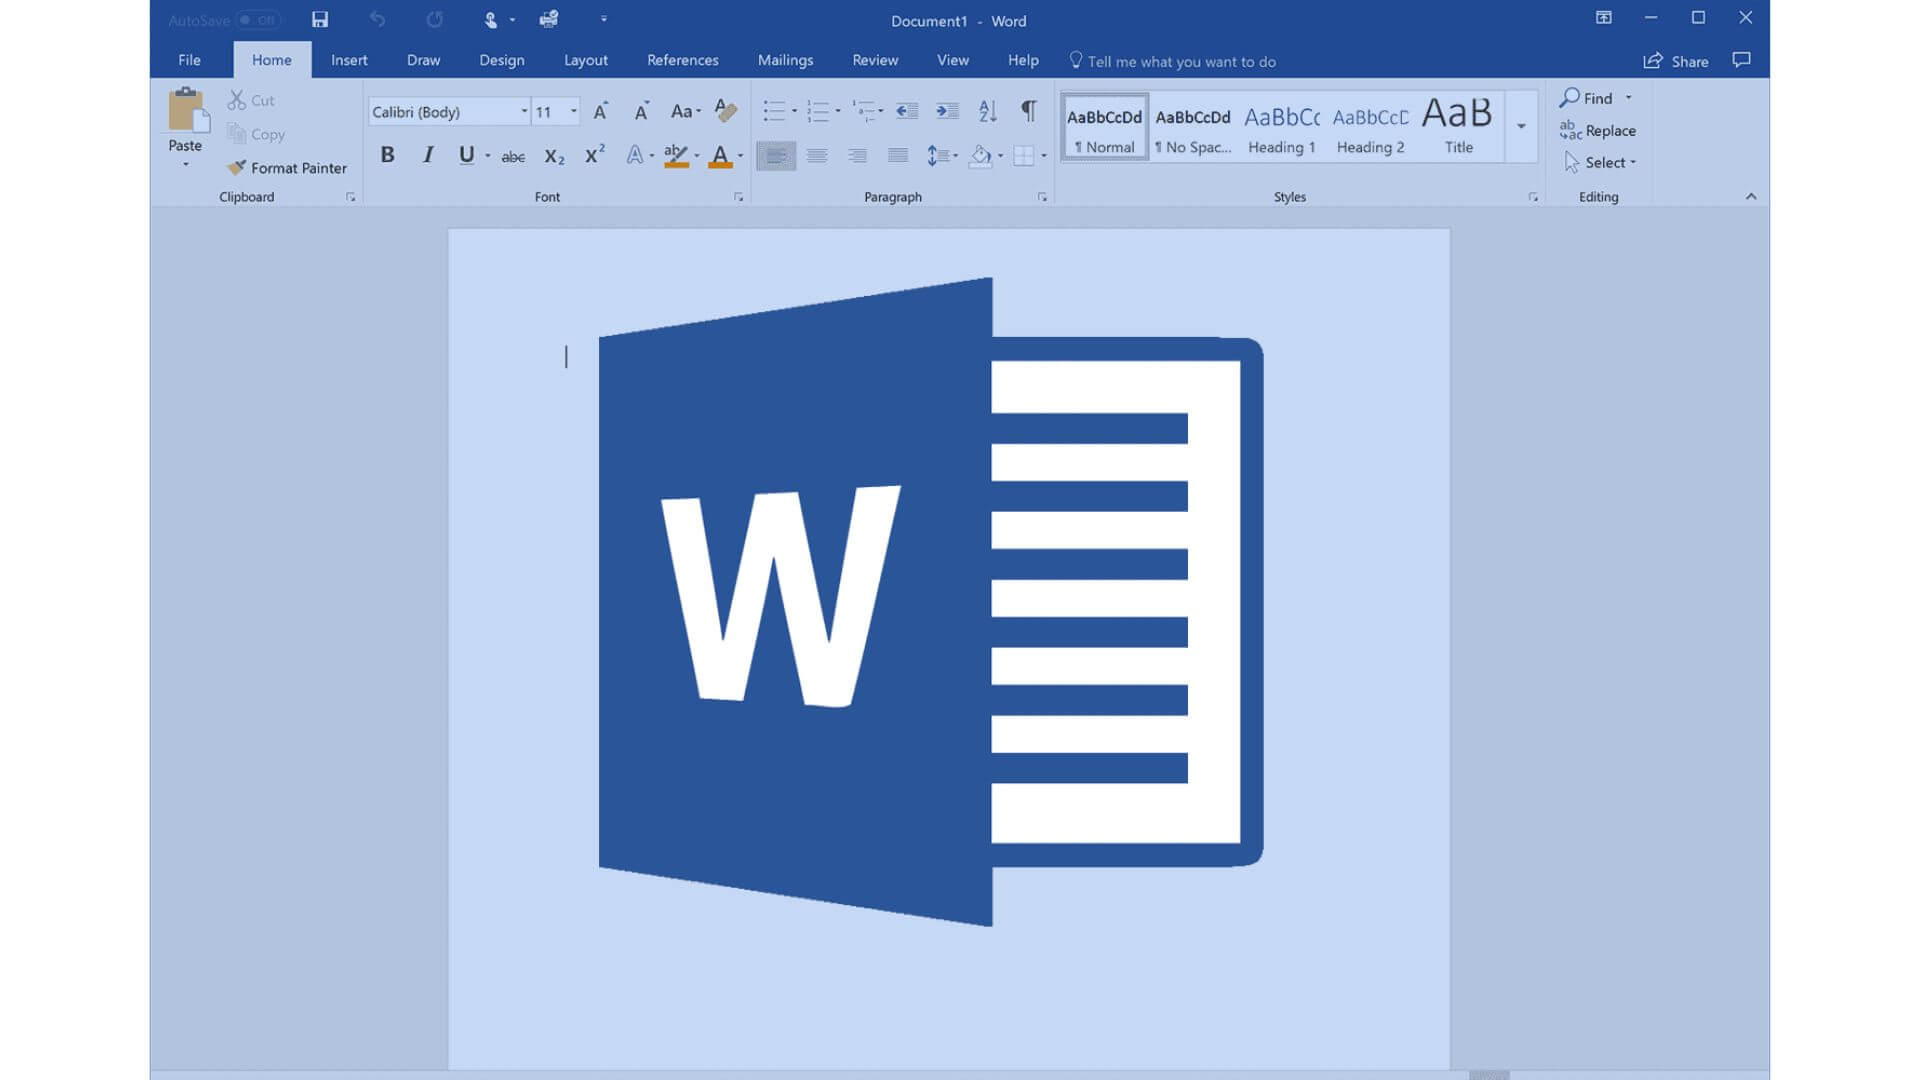Image resolution: width=1920 pixels, height=1080 pixels.
Task: Click the Tell me what you want to do box
Action: 1172,61
